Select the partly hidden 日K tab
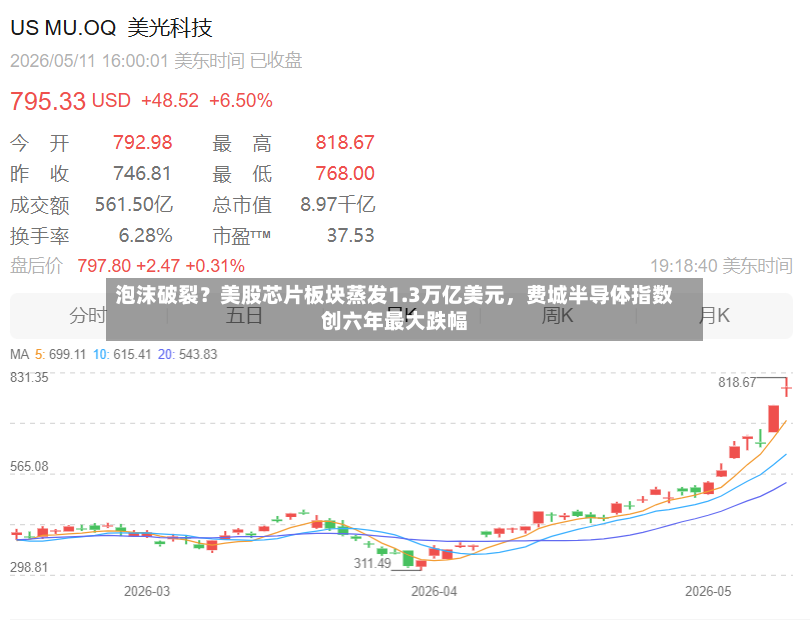The height and width of the screenshot is (620, 810). [402, 315]
